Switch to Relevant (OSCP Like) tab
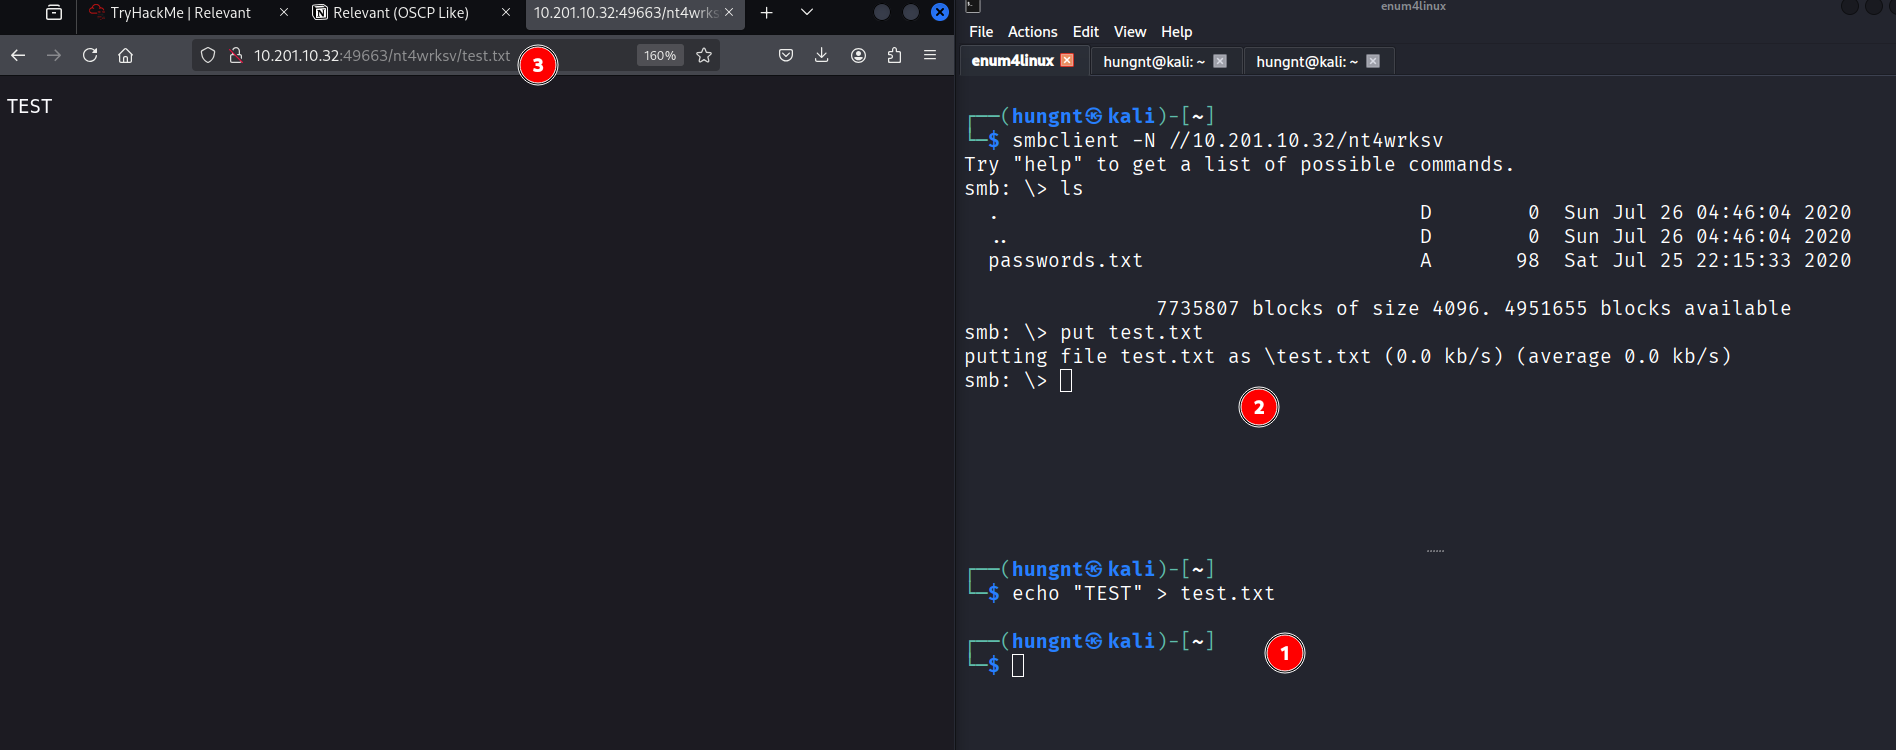Screen dimensions: 1896x750 (x=401, y=13)
